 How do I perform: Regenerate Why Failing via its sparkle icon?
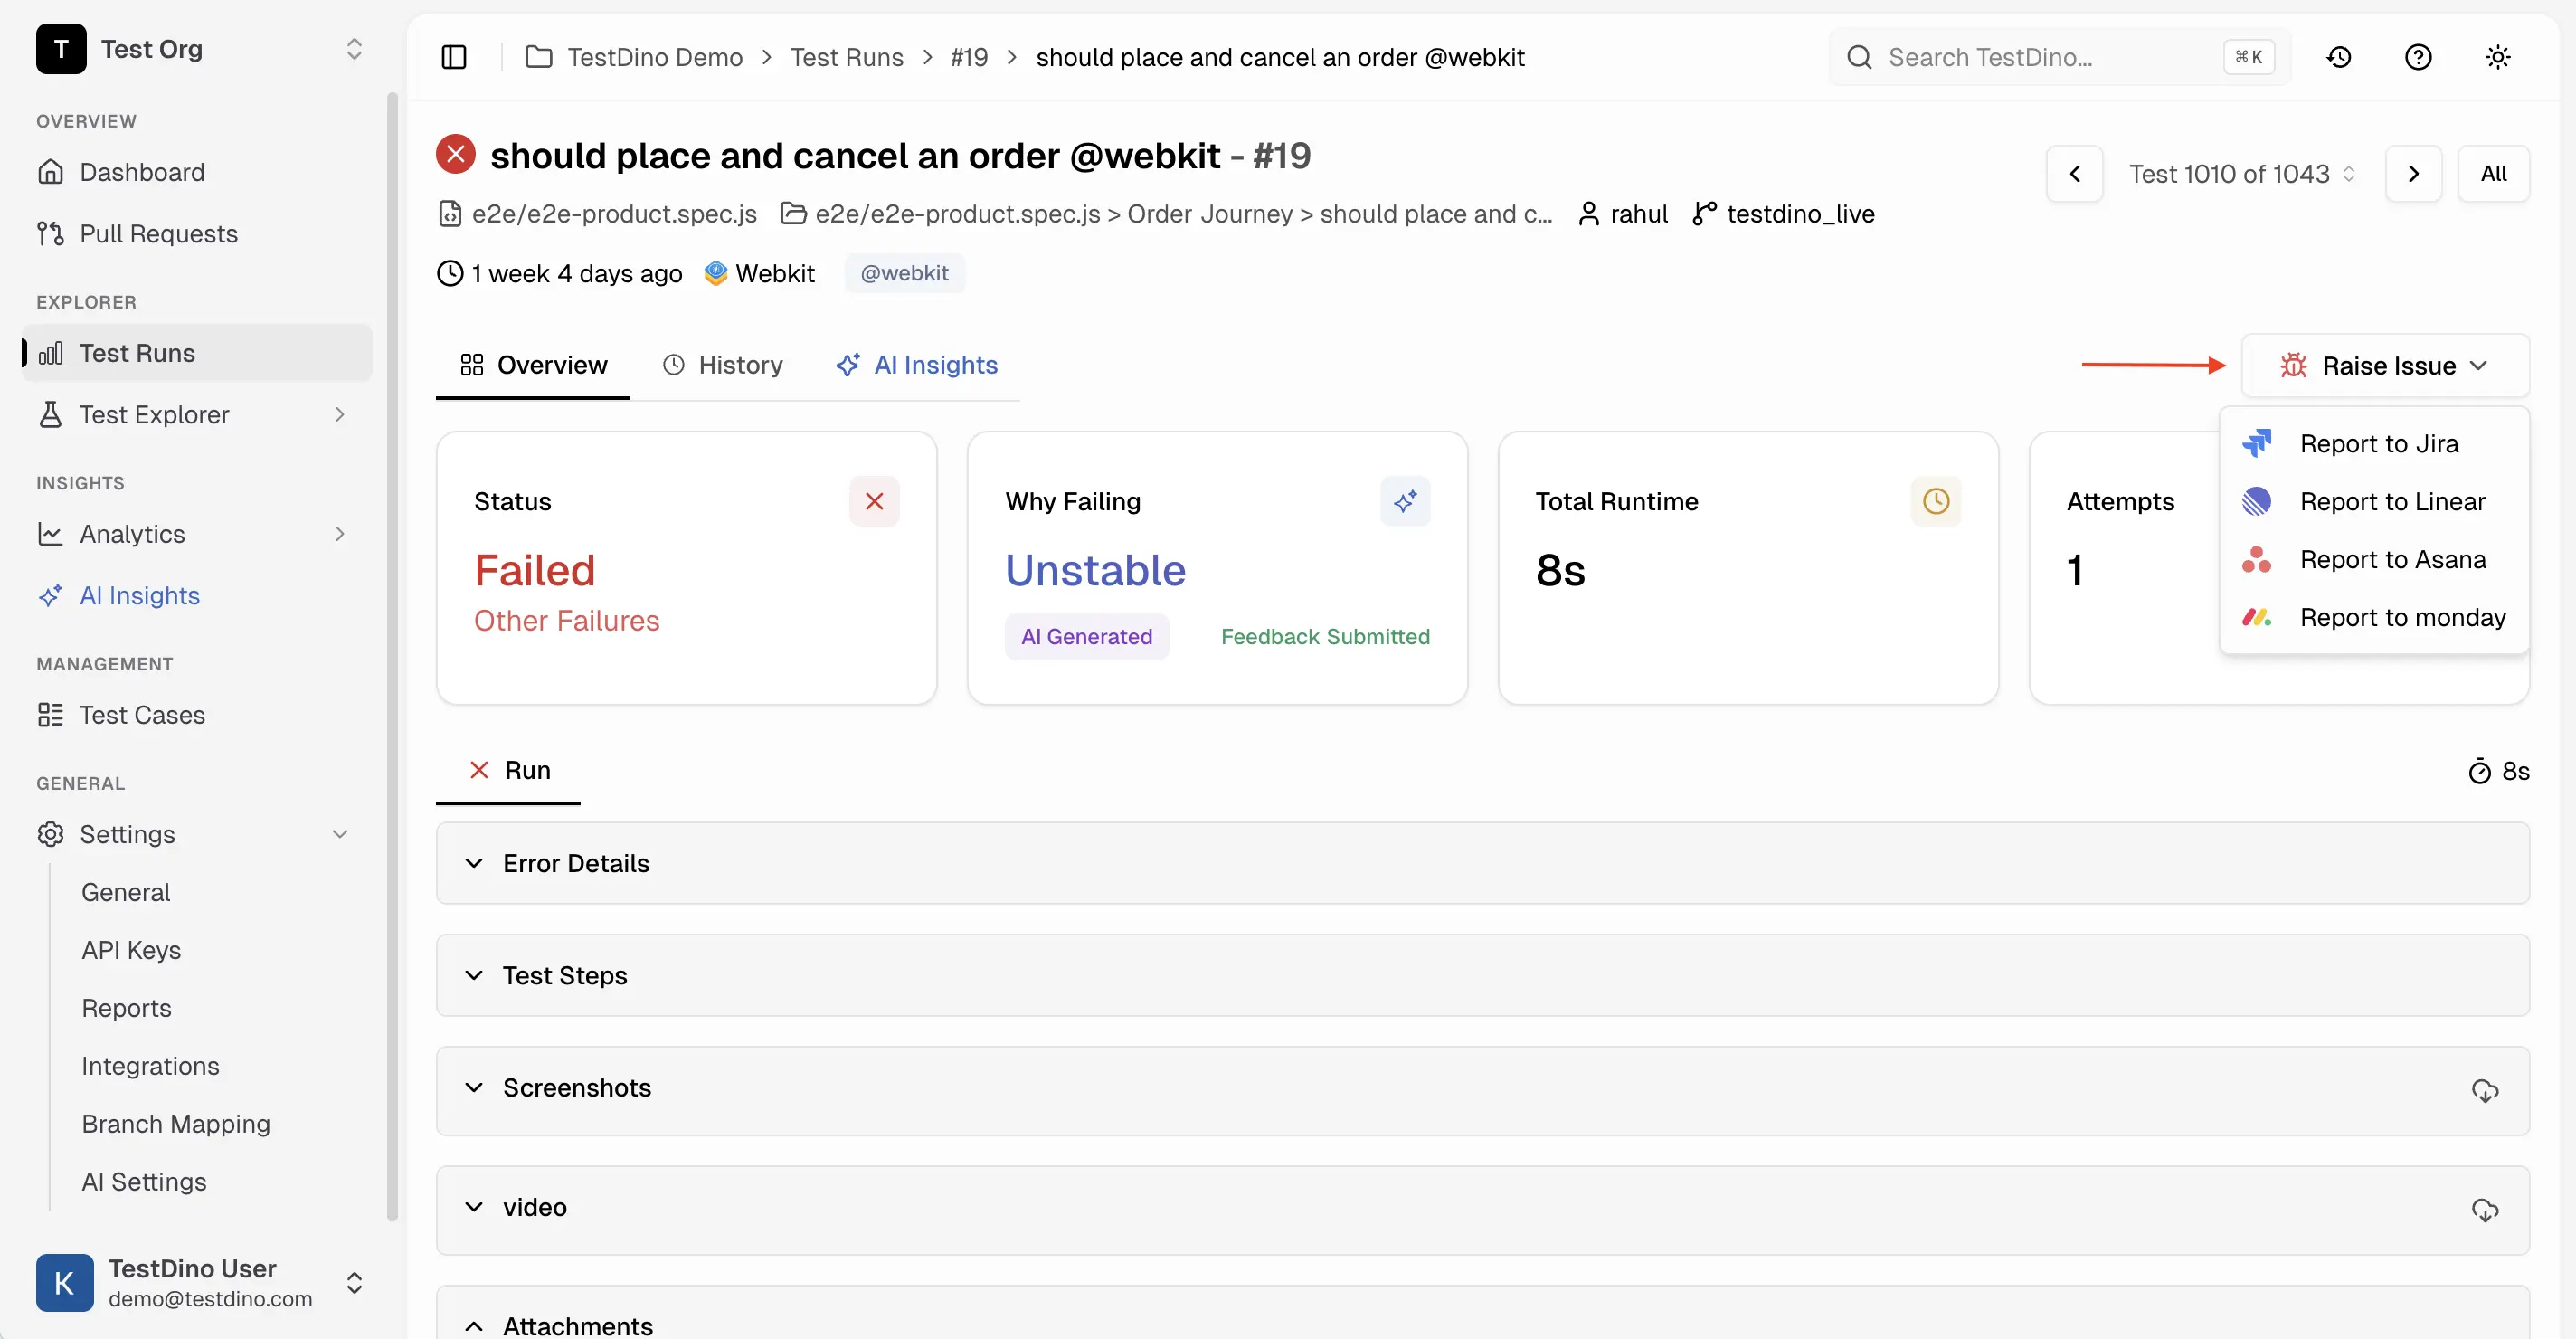click(x=1405, y=501)
